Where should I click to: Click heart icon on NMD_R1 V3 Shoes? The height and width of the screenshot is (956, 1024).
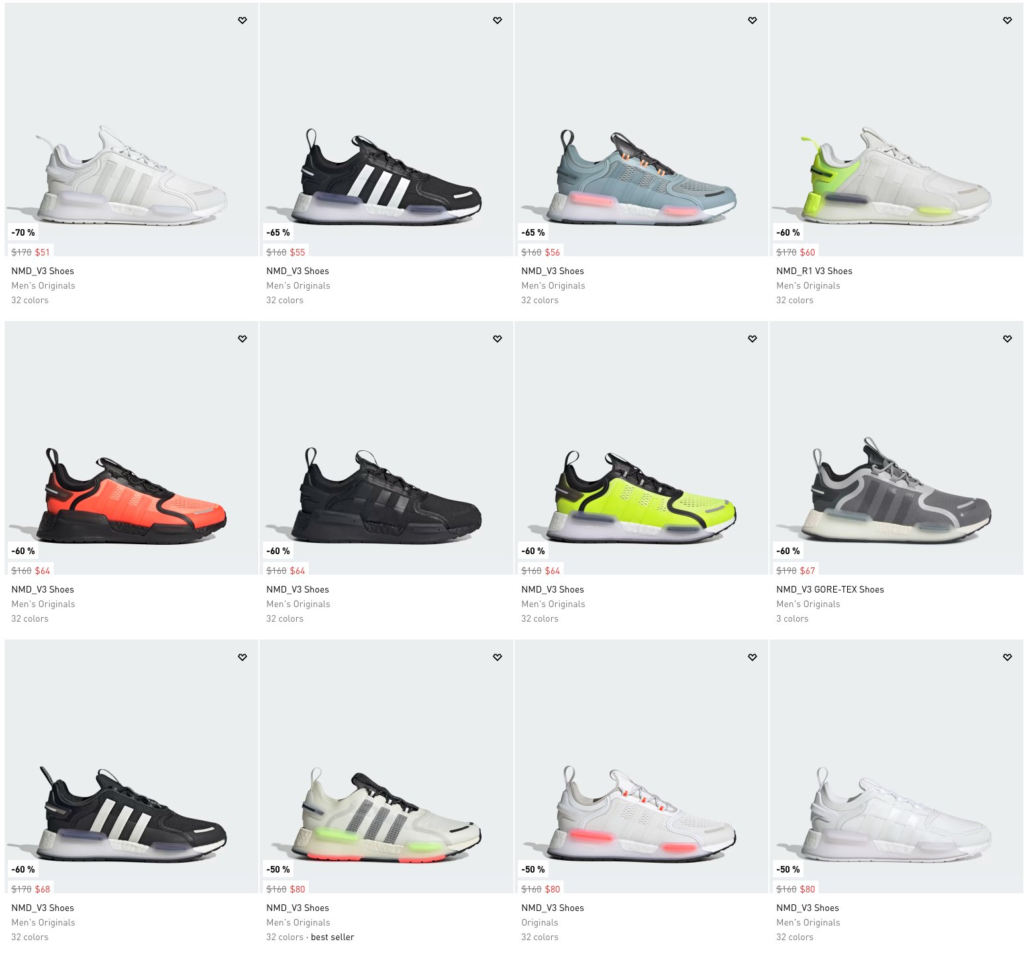click(x=1007, y=20)
